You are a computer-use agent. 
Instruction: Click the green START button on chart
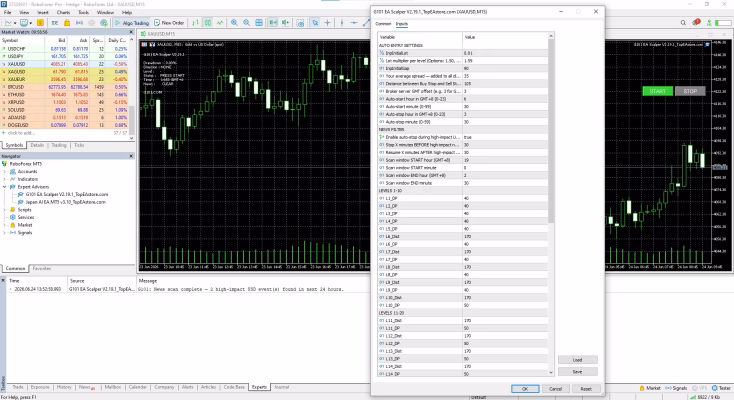[657, 91]
